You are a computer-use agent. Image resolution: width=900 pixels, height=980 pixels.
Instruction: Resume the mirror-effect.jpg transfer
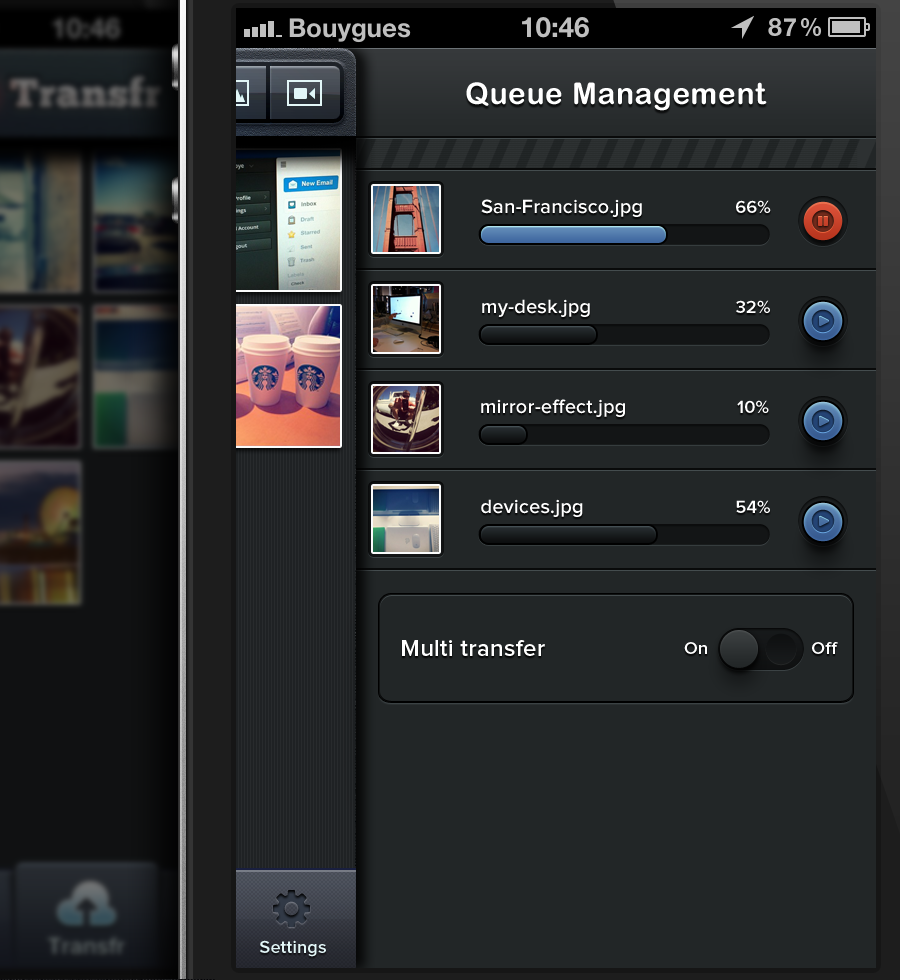pos(822,421)
